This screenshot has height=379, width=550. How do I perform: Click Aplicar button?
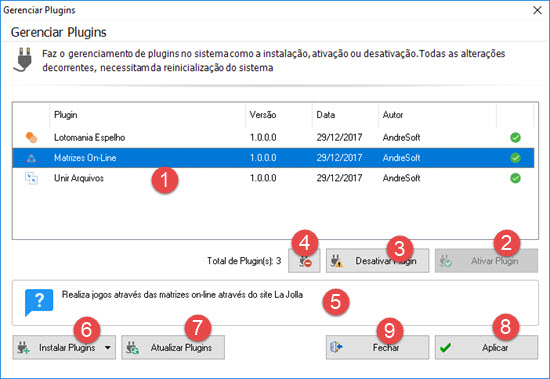click(x=486, y=347)
